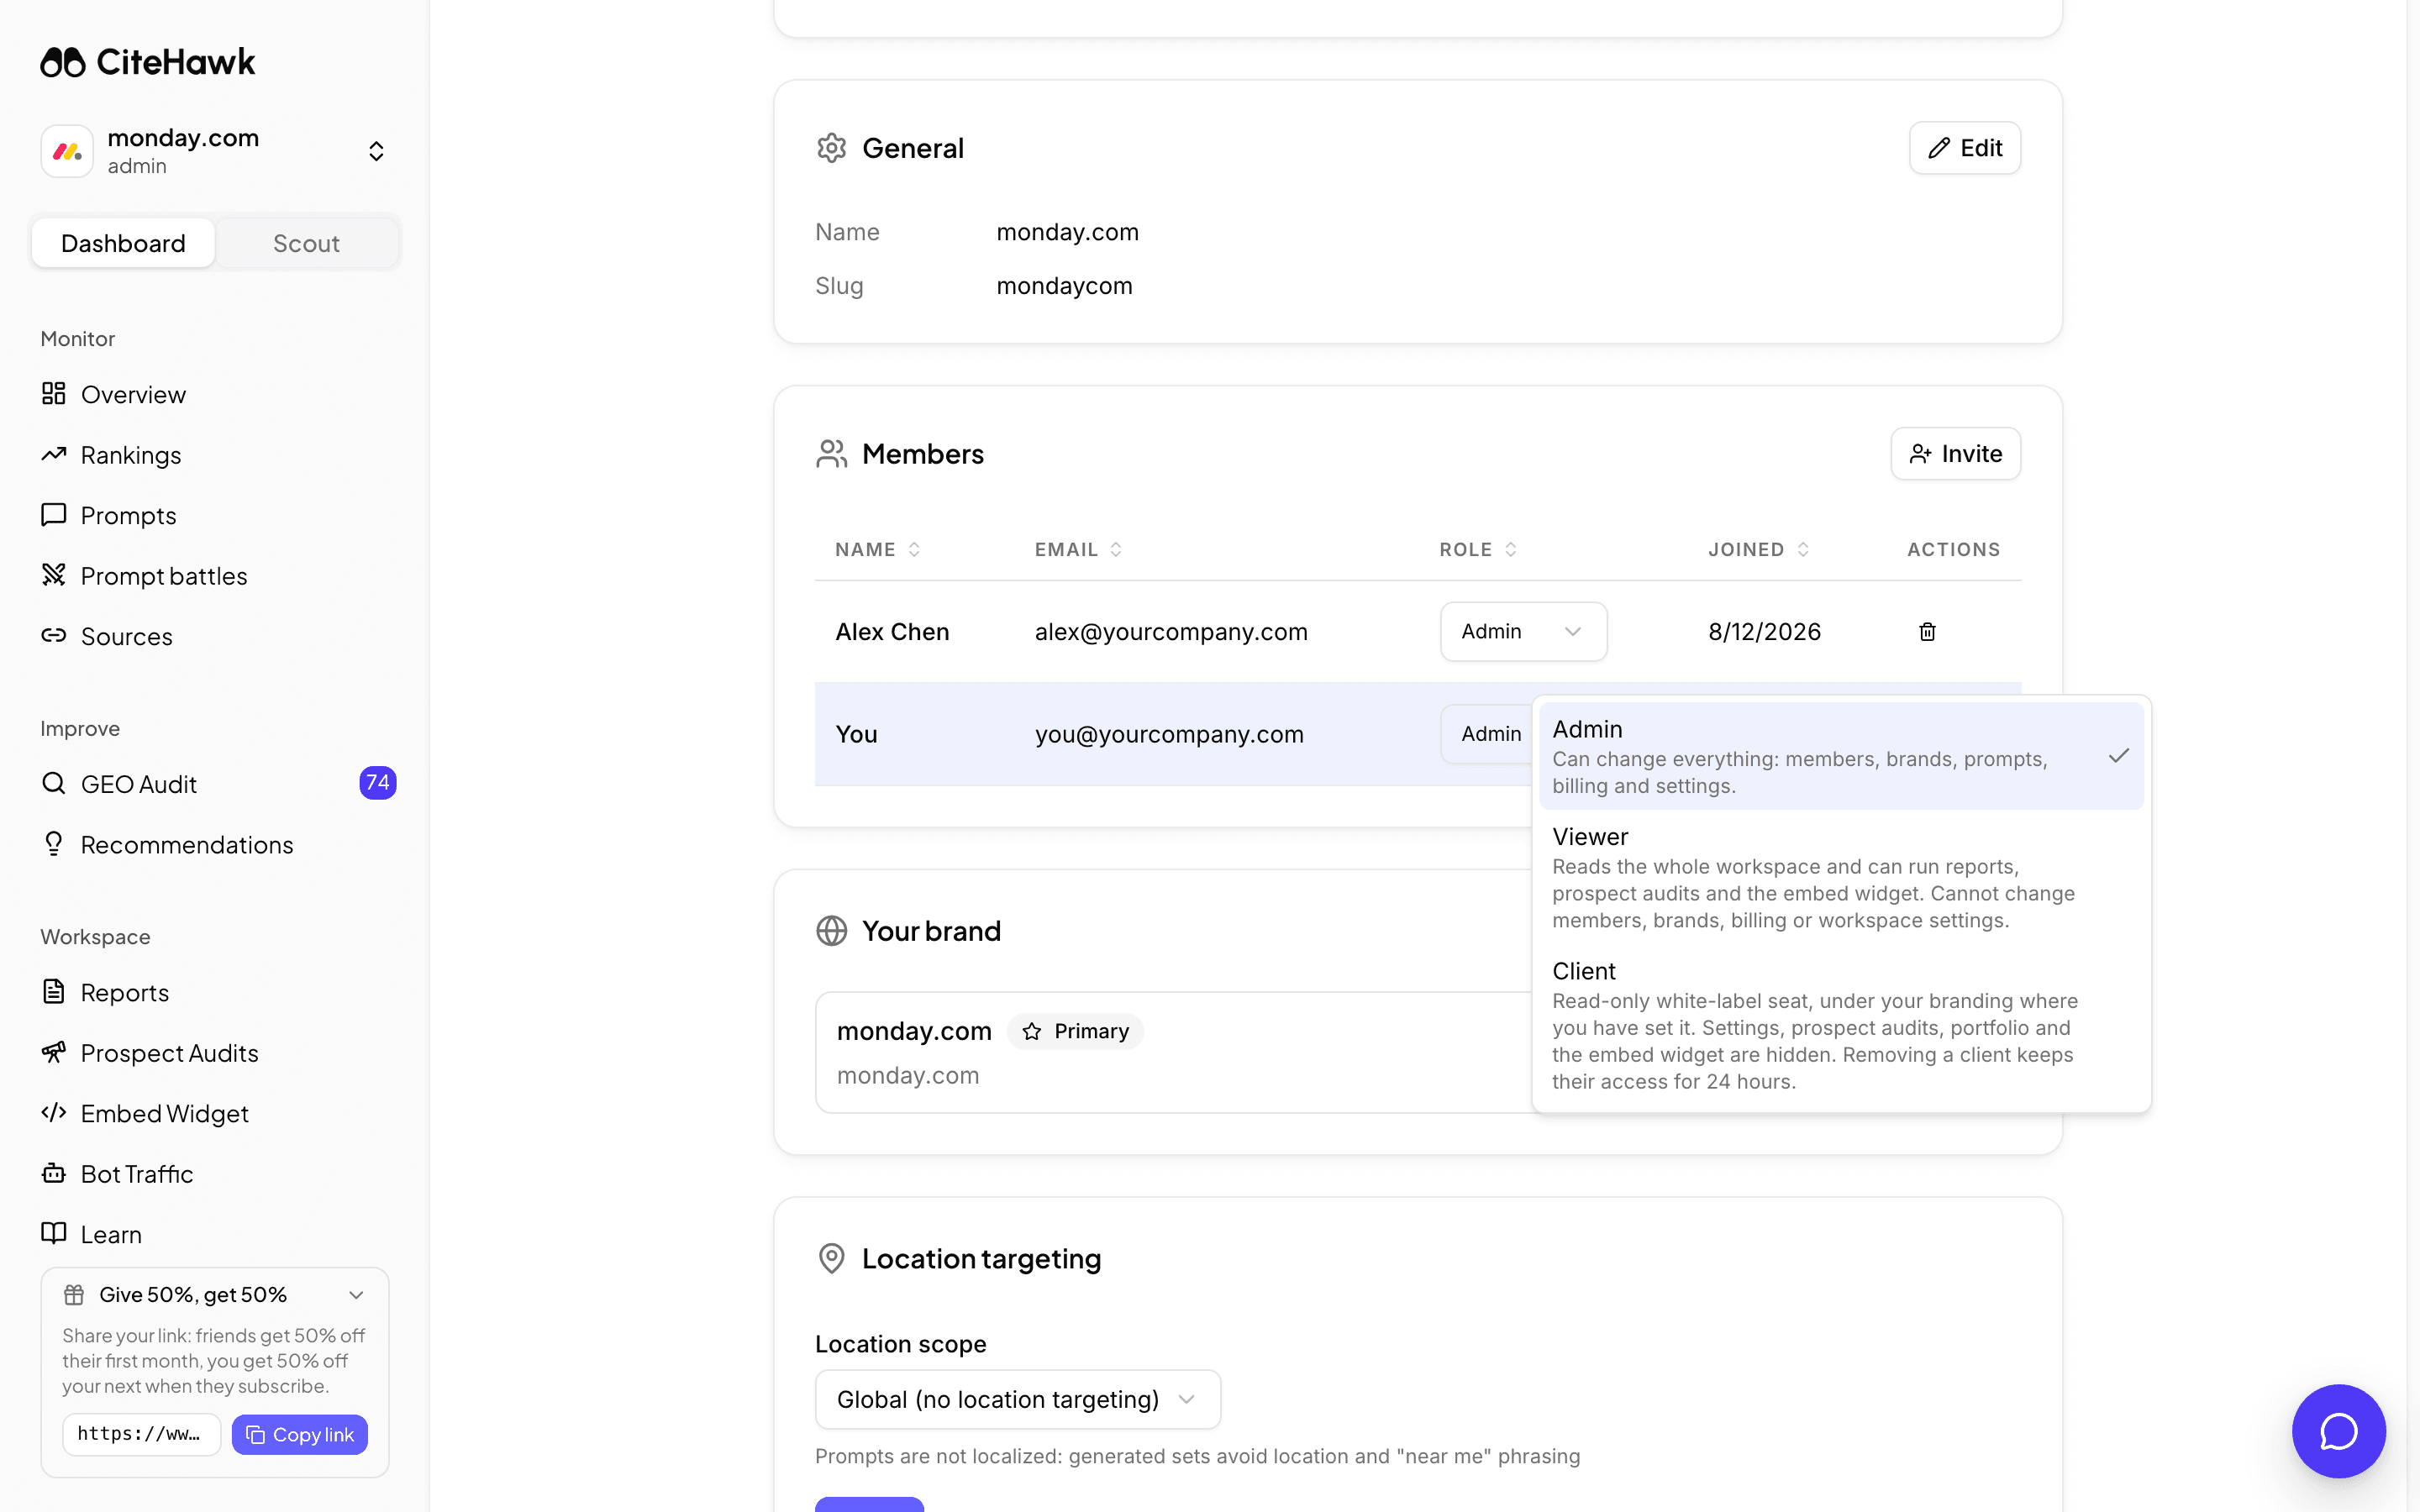2420x1512 pixels.
Task: Sort members by Joined column
Action: pyautogui.click(x=1758, y=549)
